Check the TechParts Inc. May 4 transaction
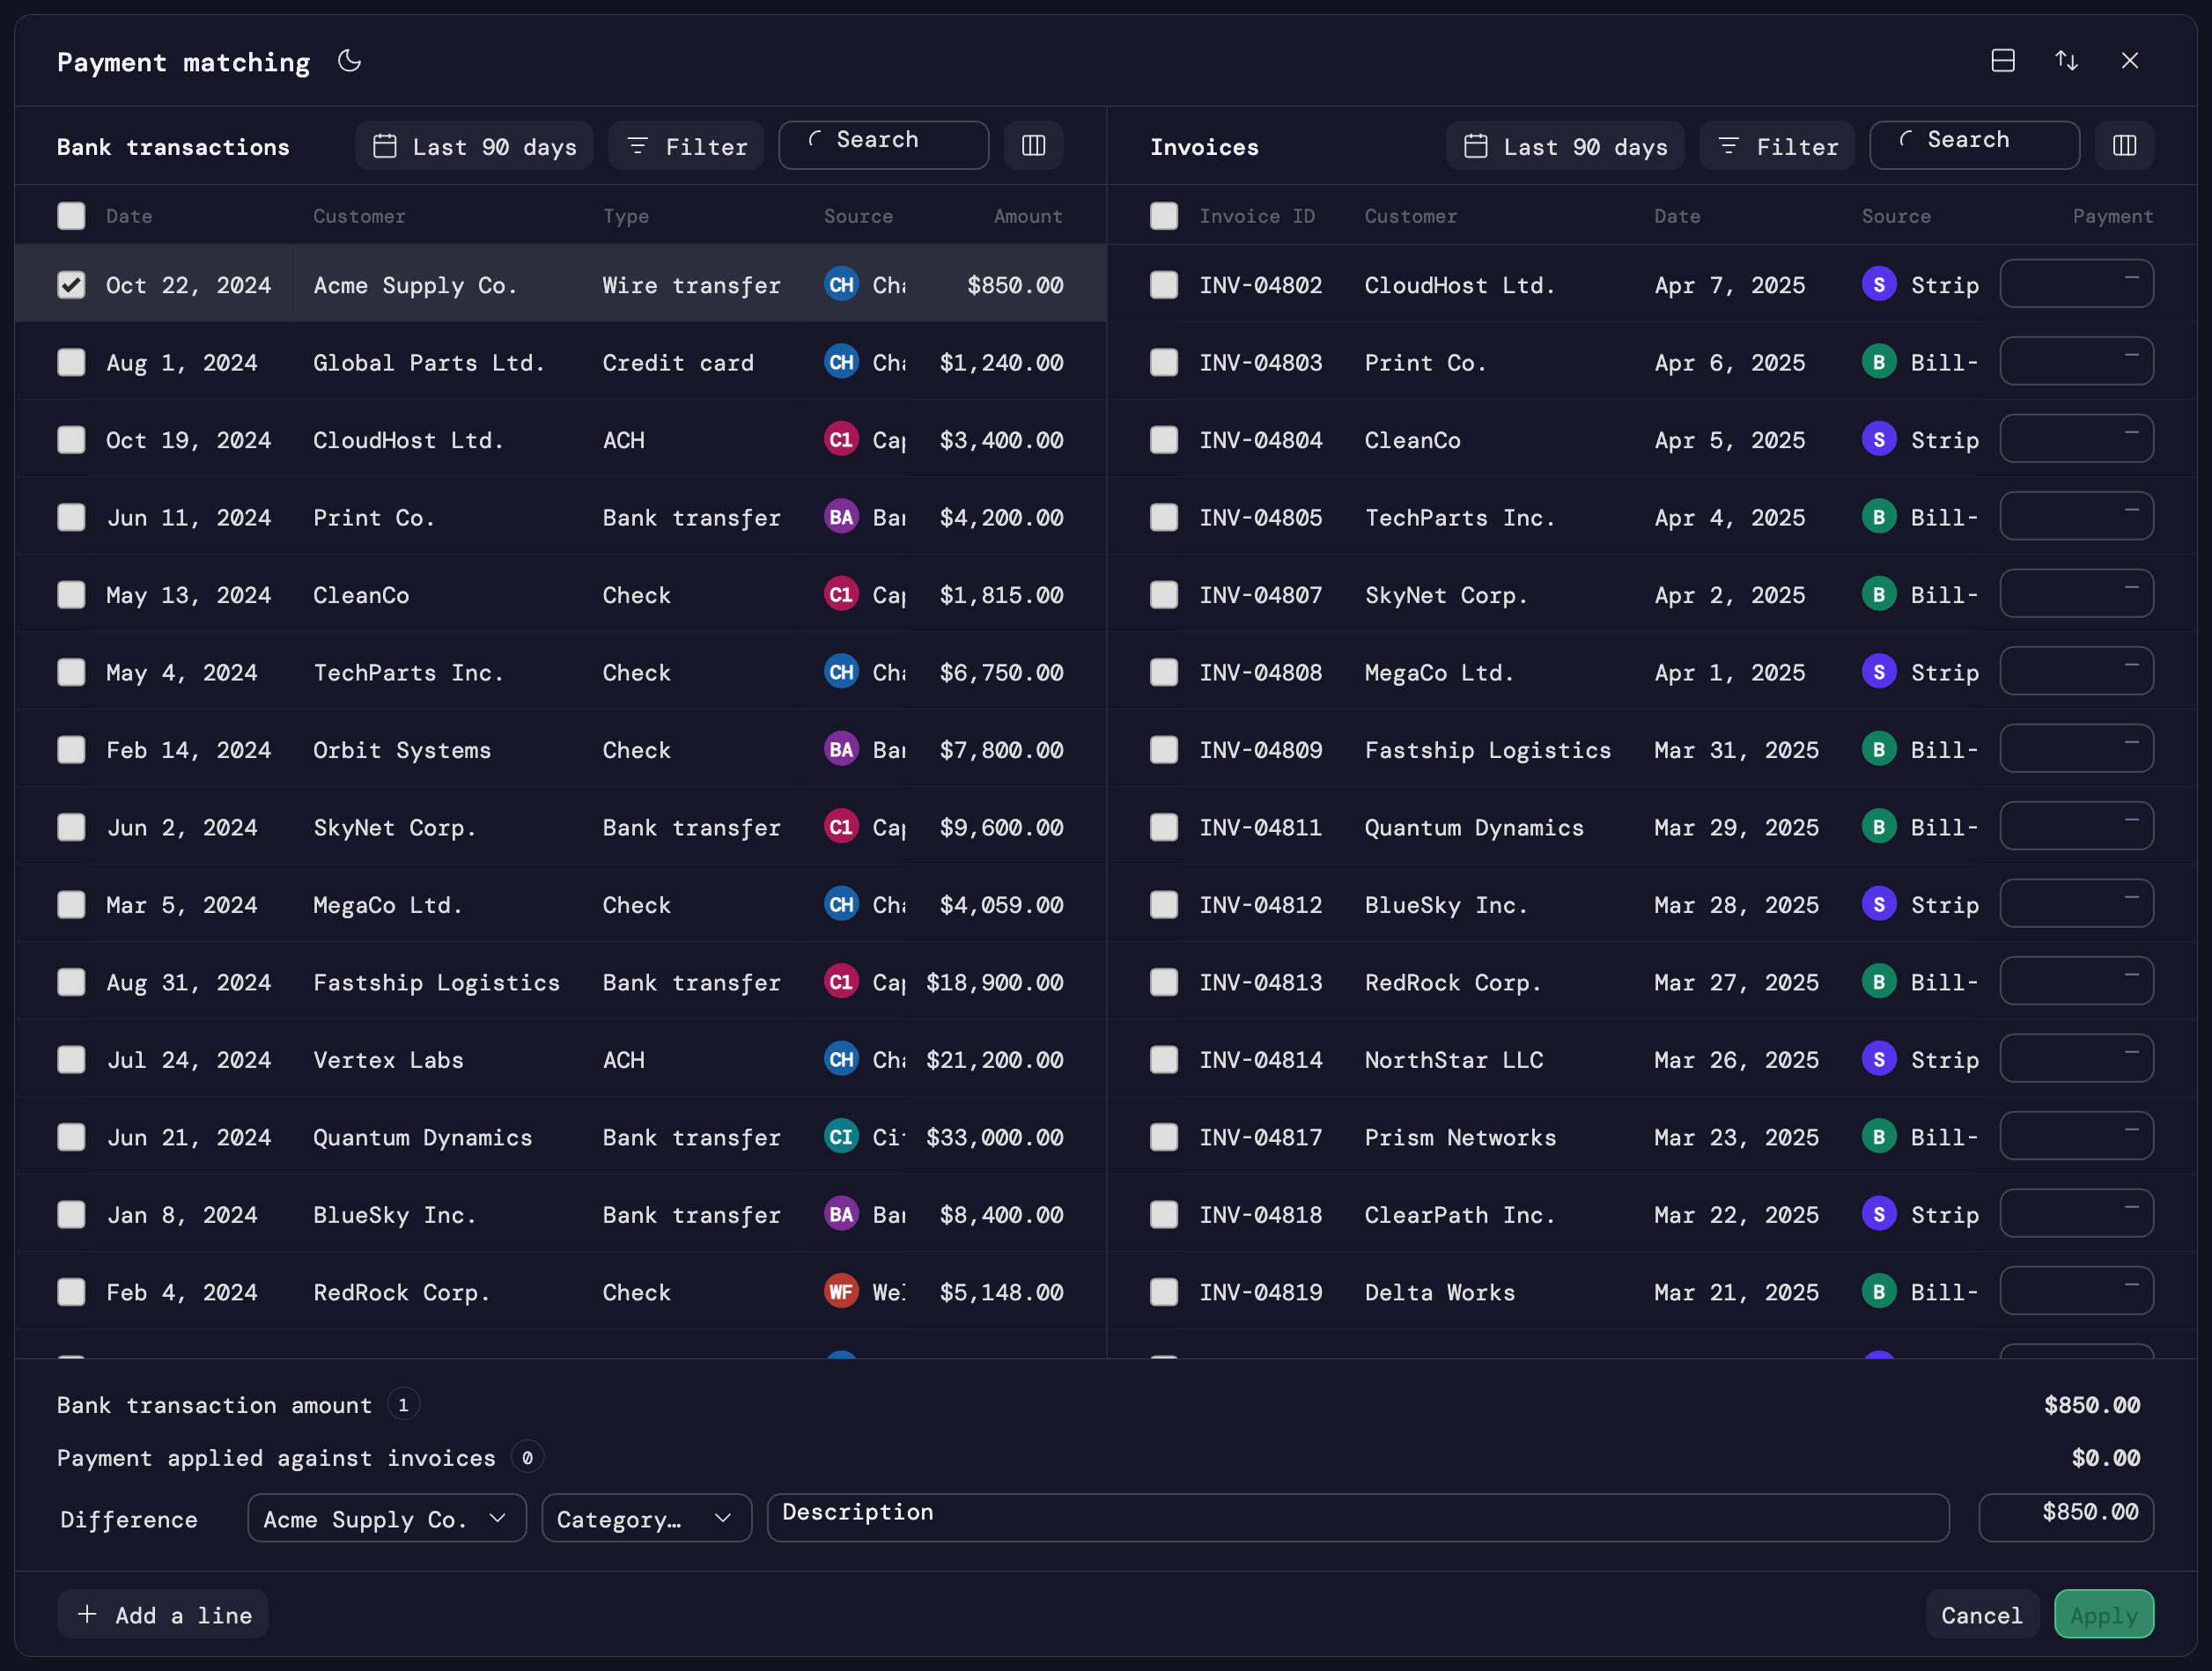2212x1671 pixels. pos(71,672)
